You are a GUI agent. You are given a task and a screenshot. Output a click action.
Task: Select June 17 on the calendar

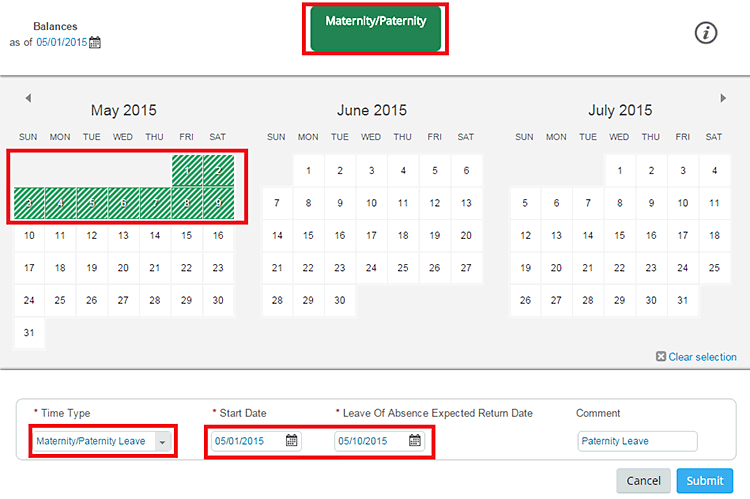(x=371, y=236)
